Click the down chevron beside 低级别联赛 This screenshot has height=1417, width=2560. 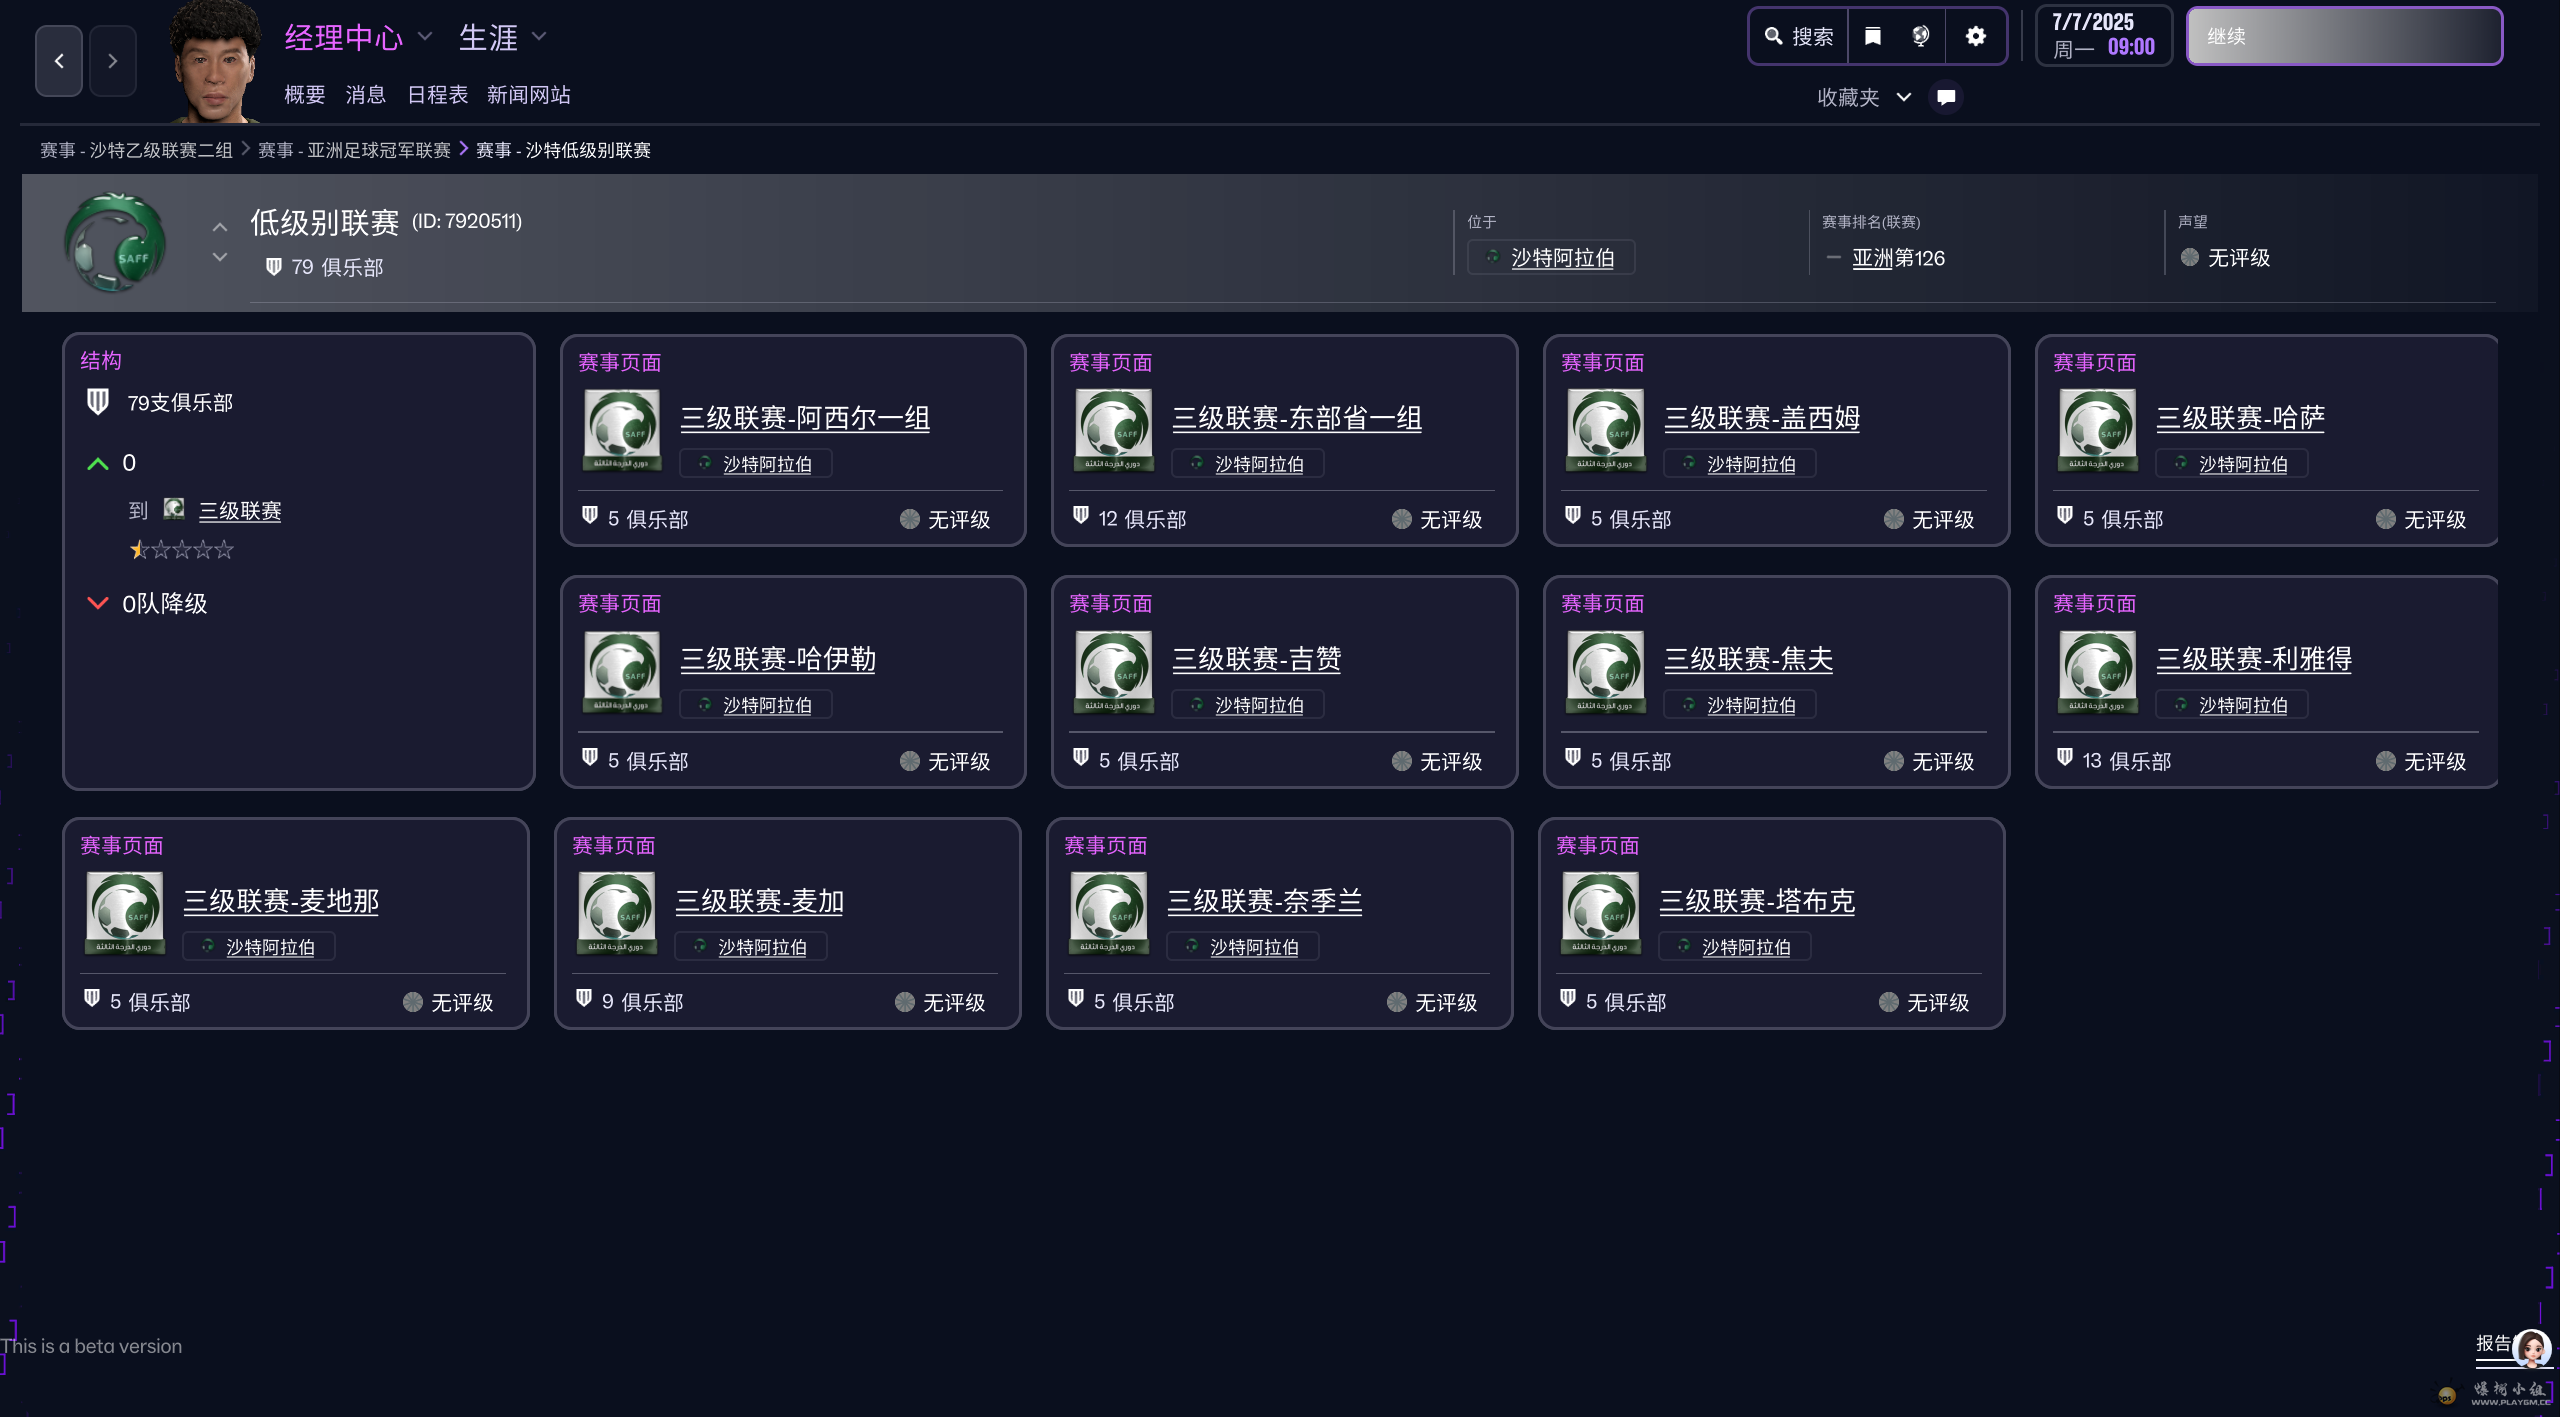[x=220, y=258]
